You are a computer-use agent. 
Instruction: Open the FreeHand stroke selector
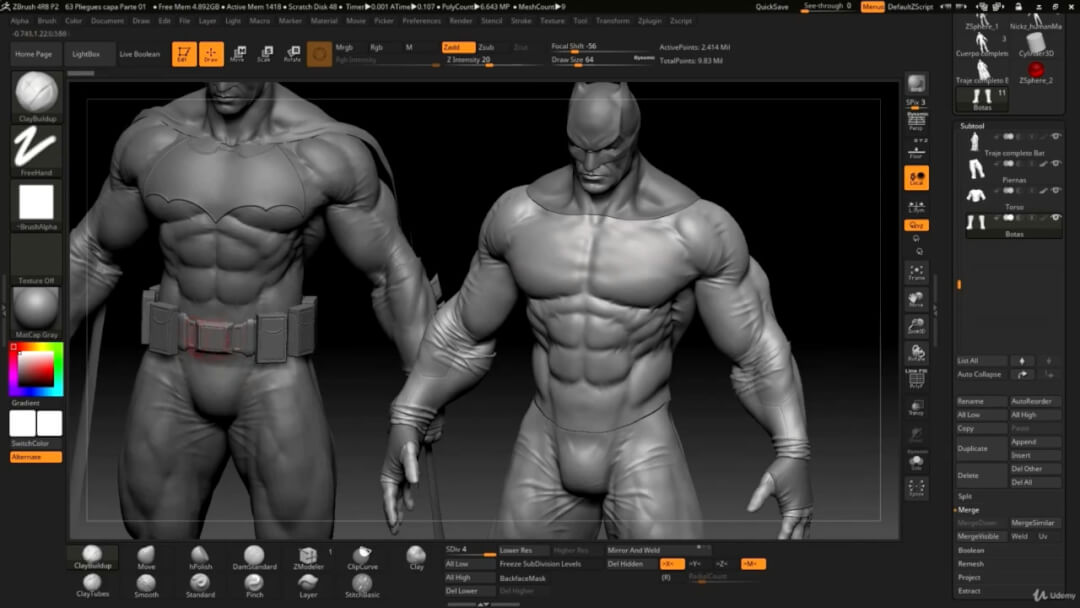[36, 150]
